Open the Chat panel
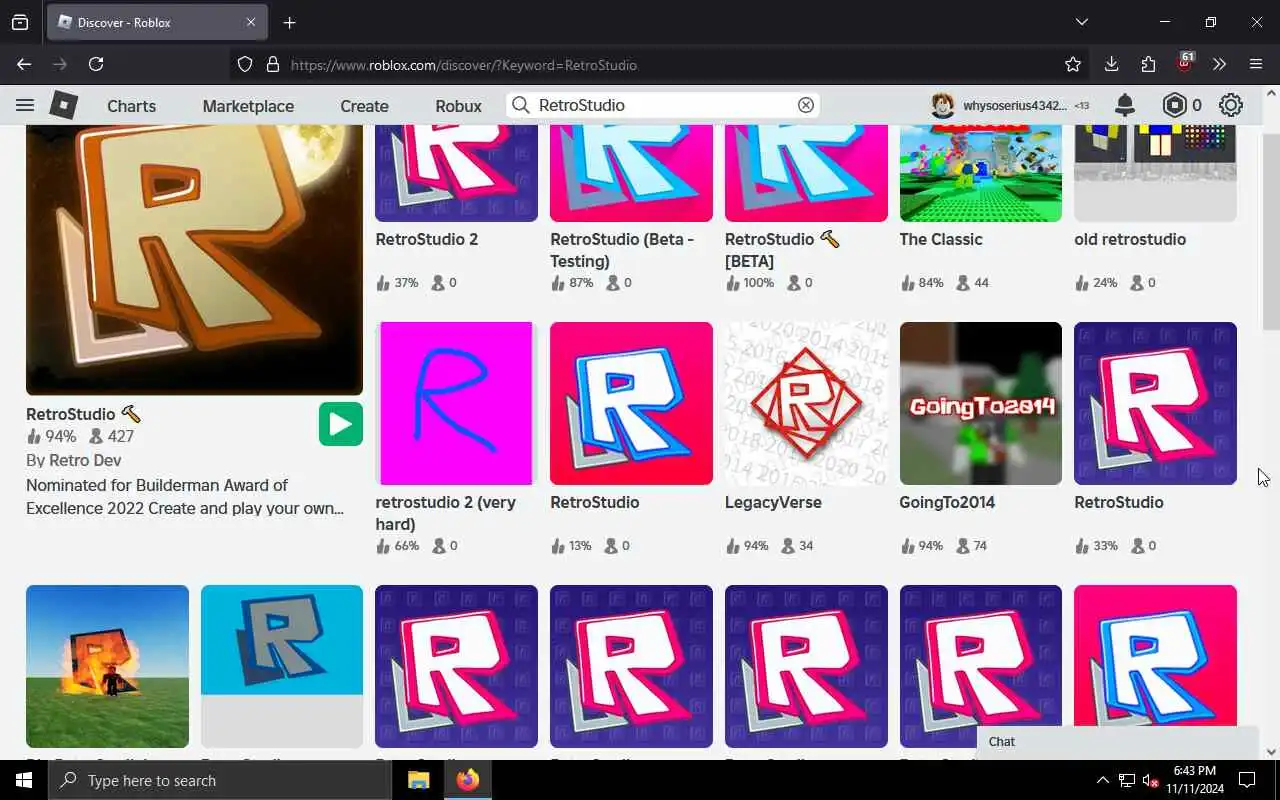This screenshot has height=800, width=1280. [1118, 742]
